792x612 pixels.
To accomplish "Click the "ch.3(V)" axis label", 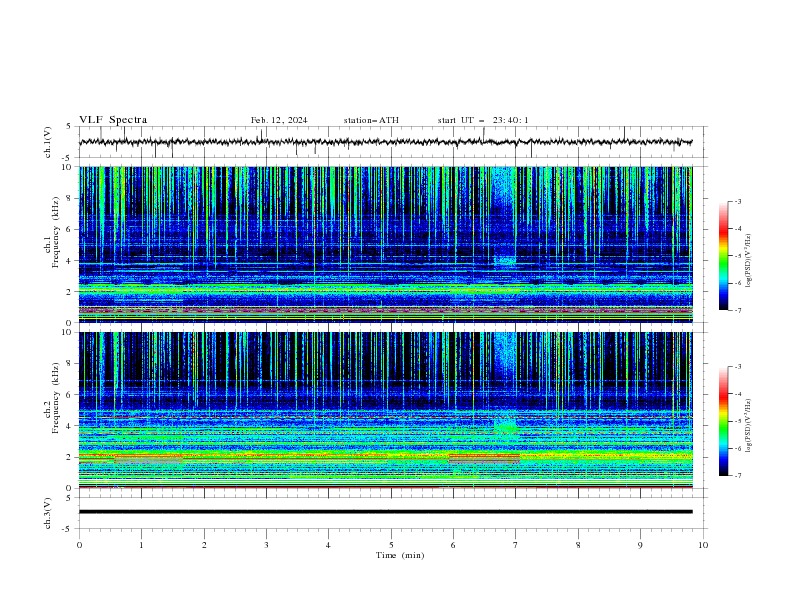I will [x=48, y=513].
